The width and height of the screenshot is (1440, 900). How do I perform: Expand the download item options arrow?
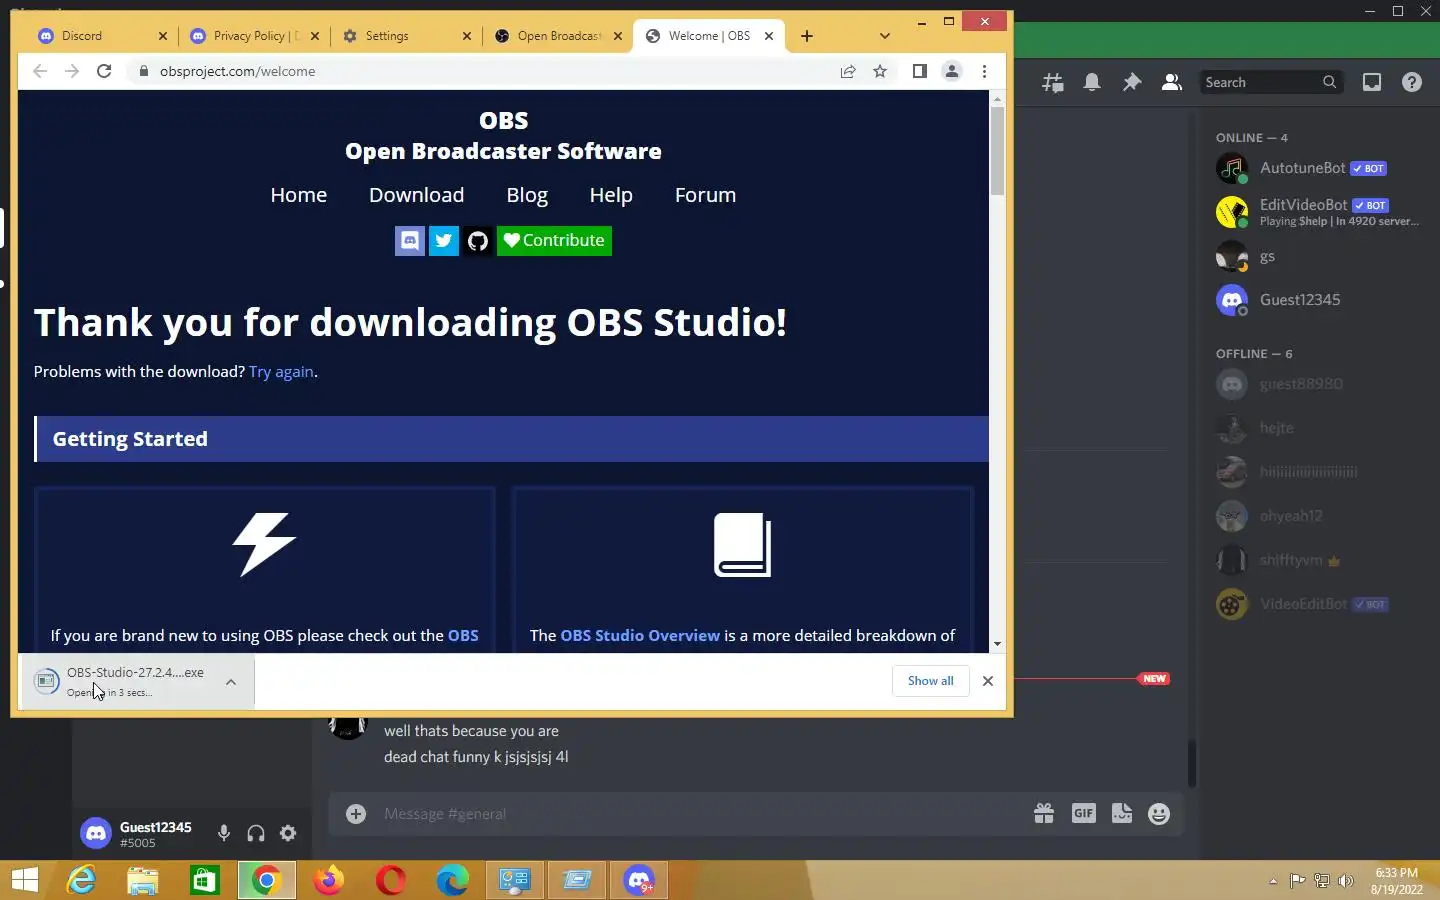pyautogui.click(x=231, y=682)
